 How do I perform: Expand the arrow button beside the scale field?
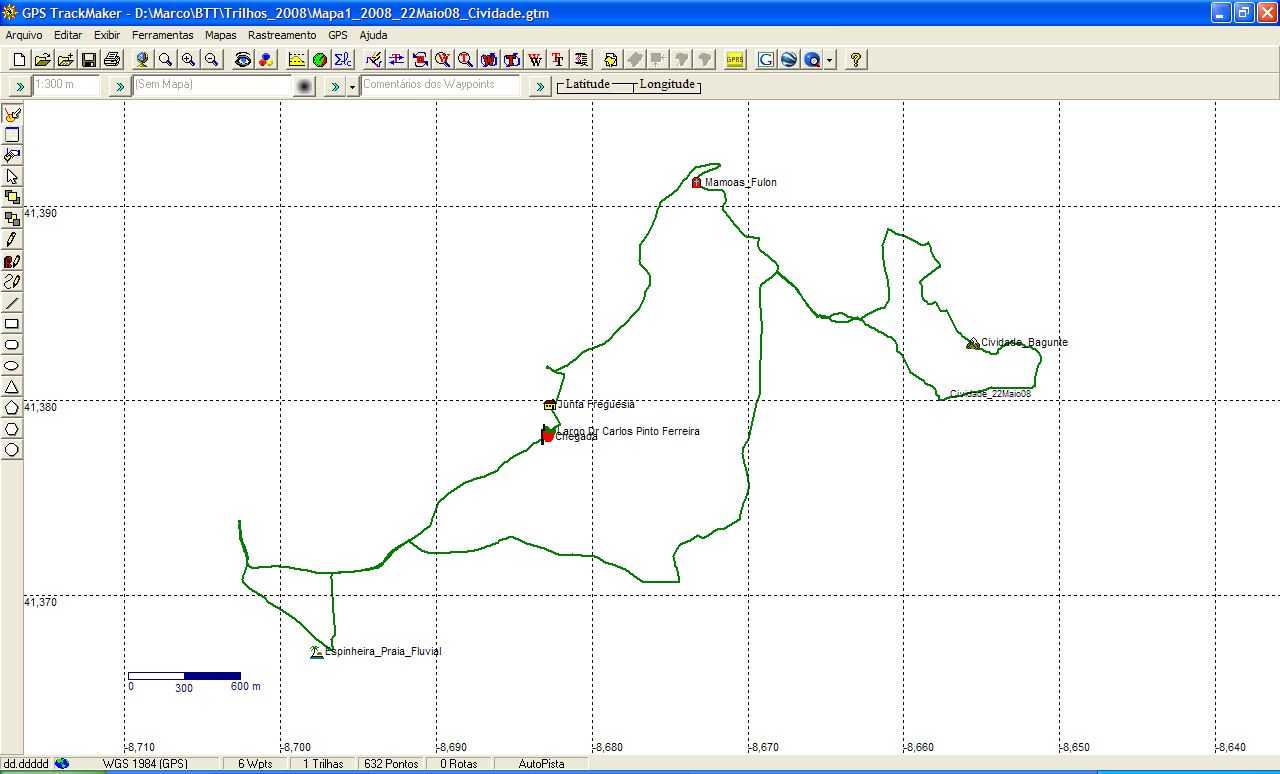(20, 86)
